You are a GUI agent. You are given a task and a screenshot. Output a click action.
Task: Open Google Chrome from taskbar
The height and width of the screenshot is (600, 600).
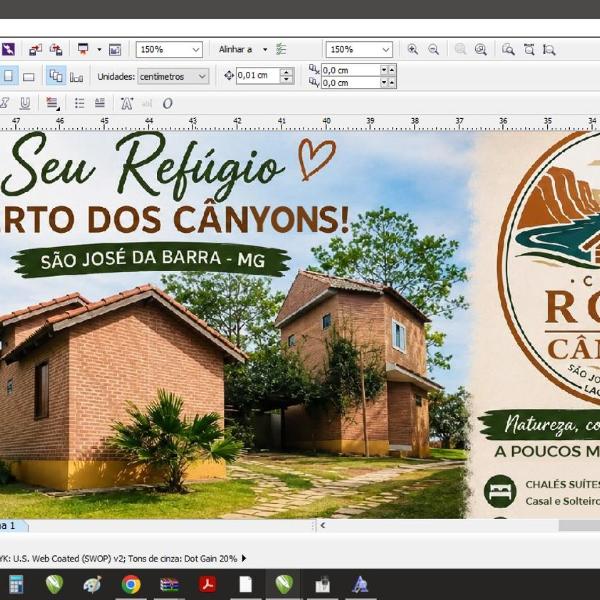131,584
